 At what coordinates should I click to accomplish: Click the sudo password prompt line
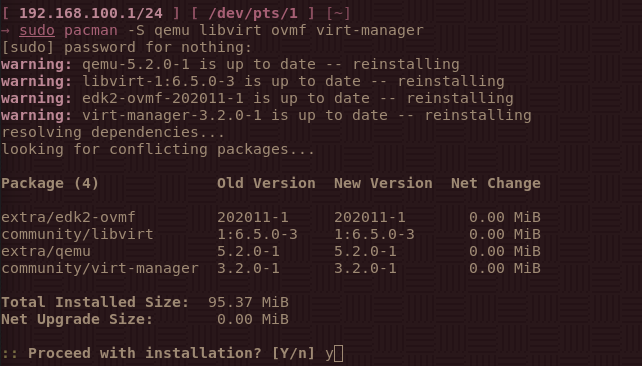click(x=127, y=47)
